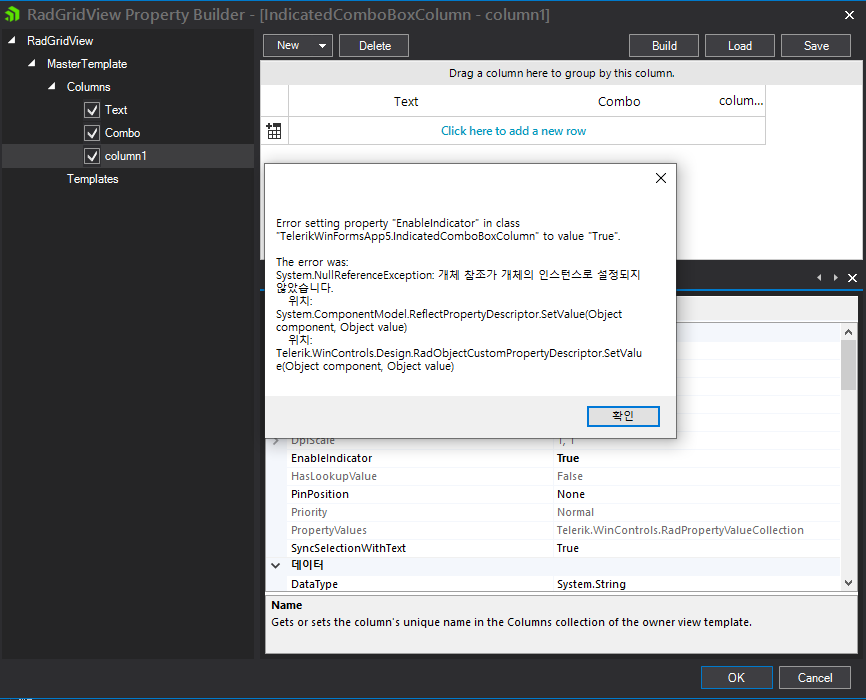Click the Load button
This screenshot has width=866, height=700.
click(x=740, y=46)
